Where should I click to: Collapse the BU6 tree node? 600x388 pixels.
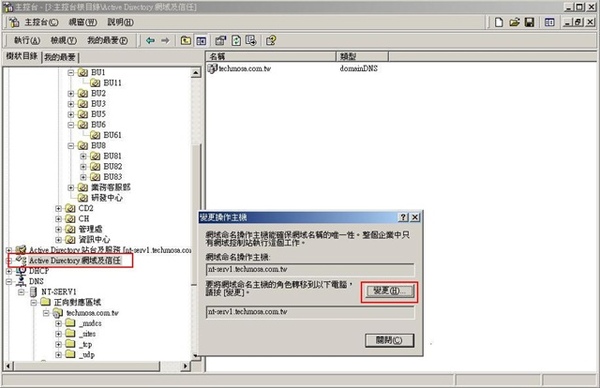tap(71, 125)
